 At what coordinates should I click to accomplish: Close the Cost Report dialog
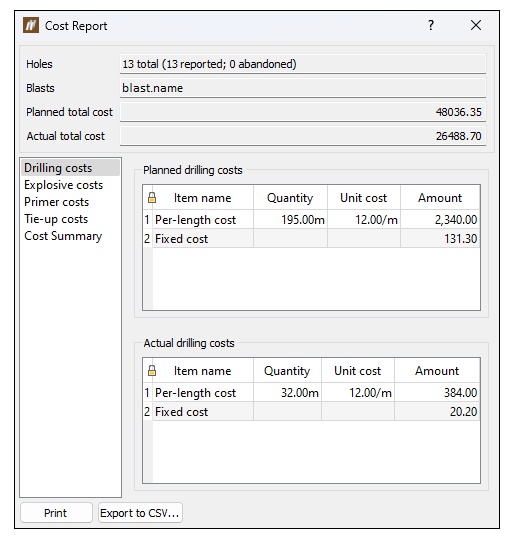(x=476, y=25)
